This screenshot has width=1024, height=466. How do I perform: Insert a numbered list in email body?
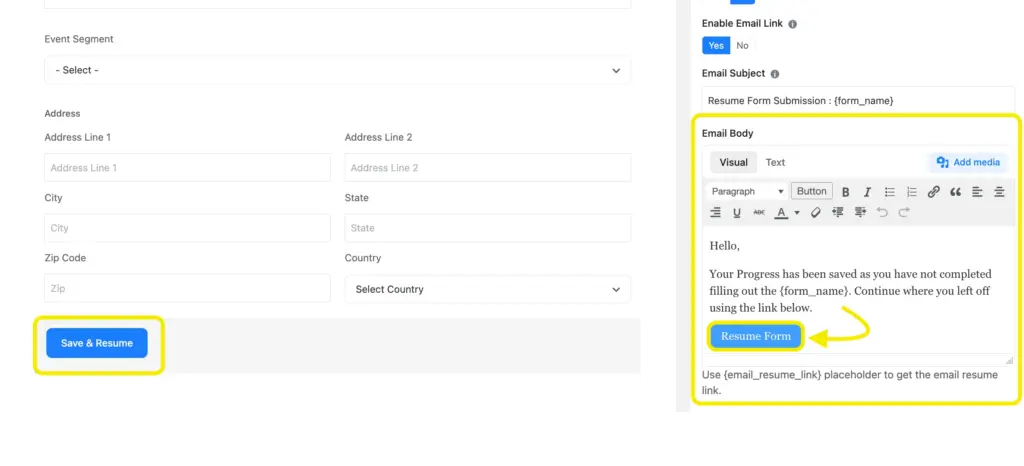click(912, 192)
